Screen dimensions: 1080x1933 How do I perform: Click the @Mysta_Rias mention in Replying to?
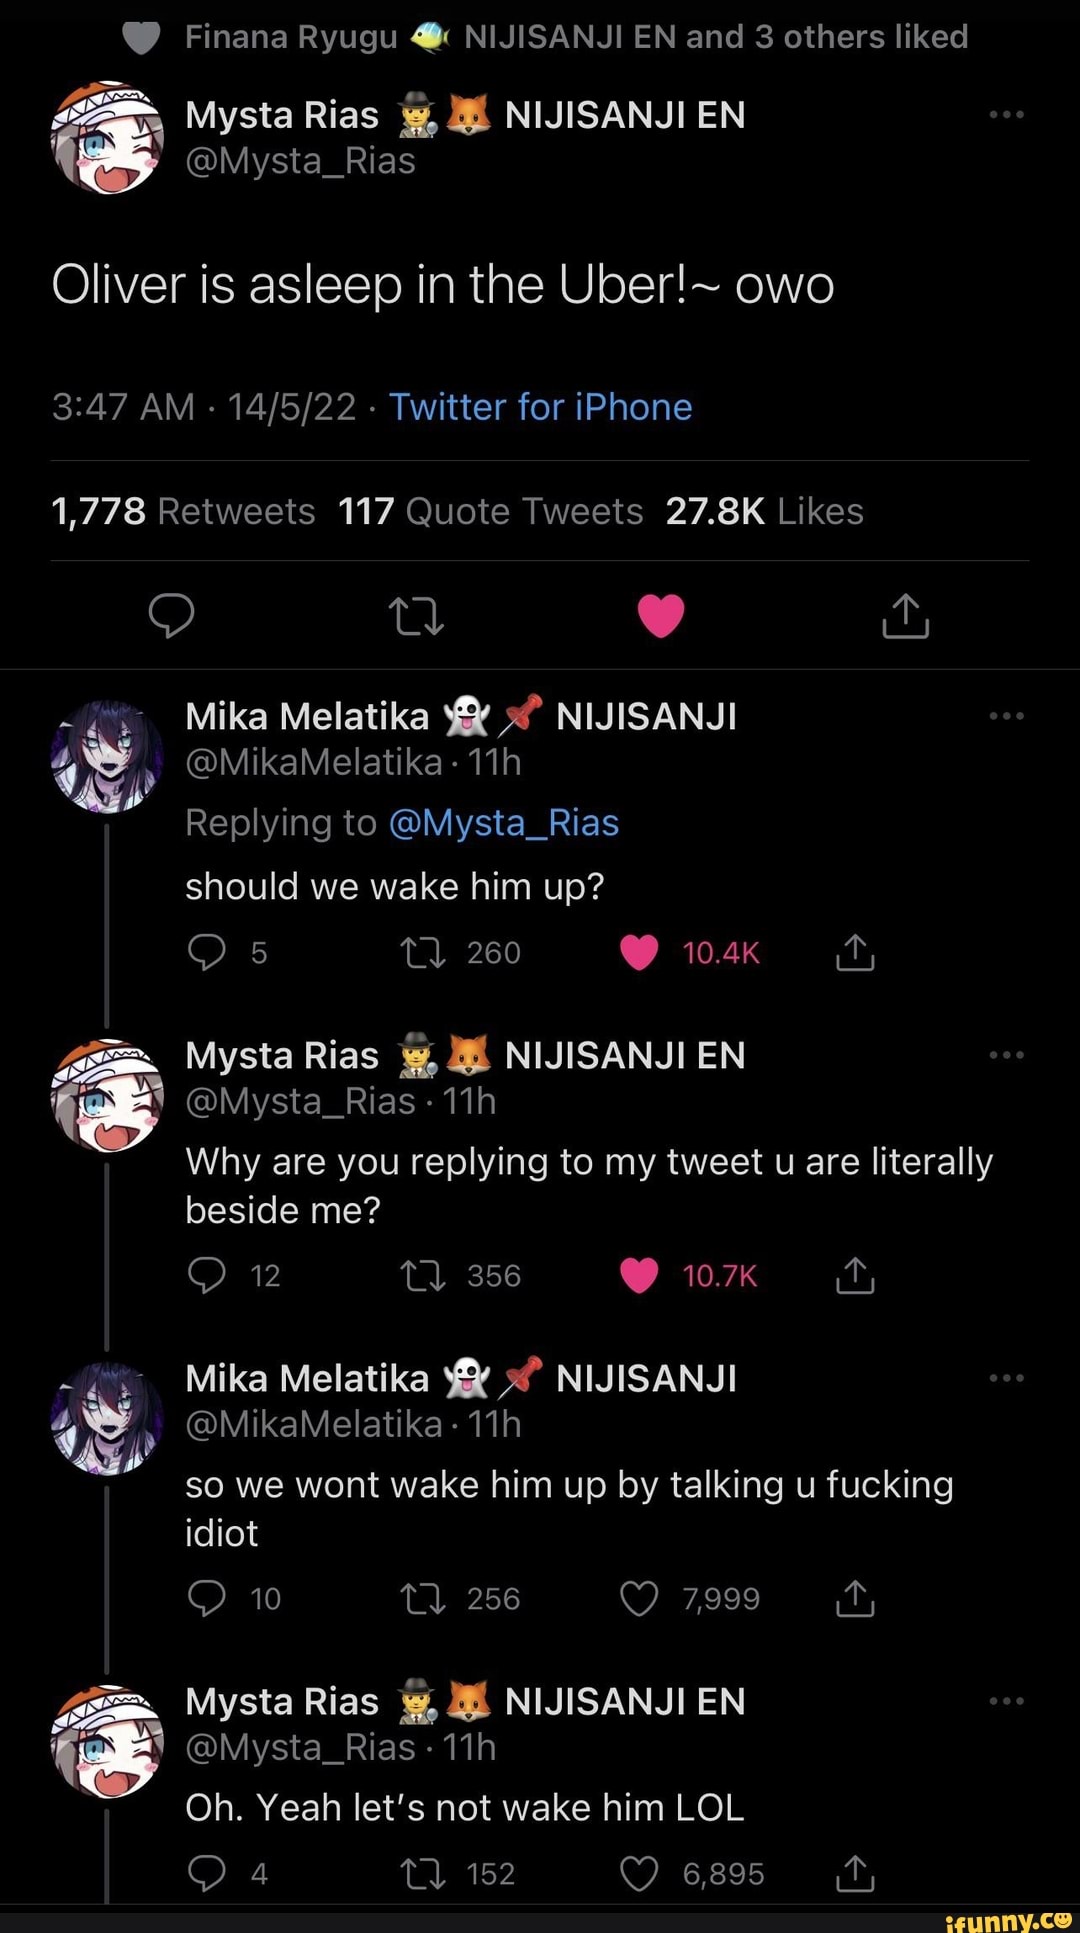(x=504, y=821)
